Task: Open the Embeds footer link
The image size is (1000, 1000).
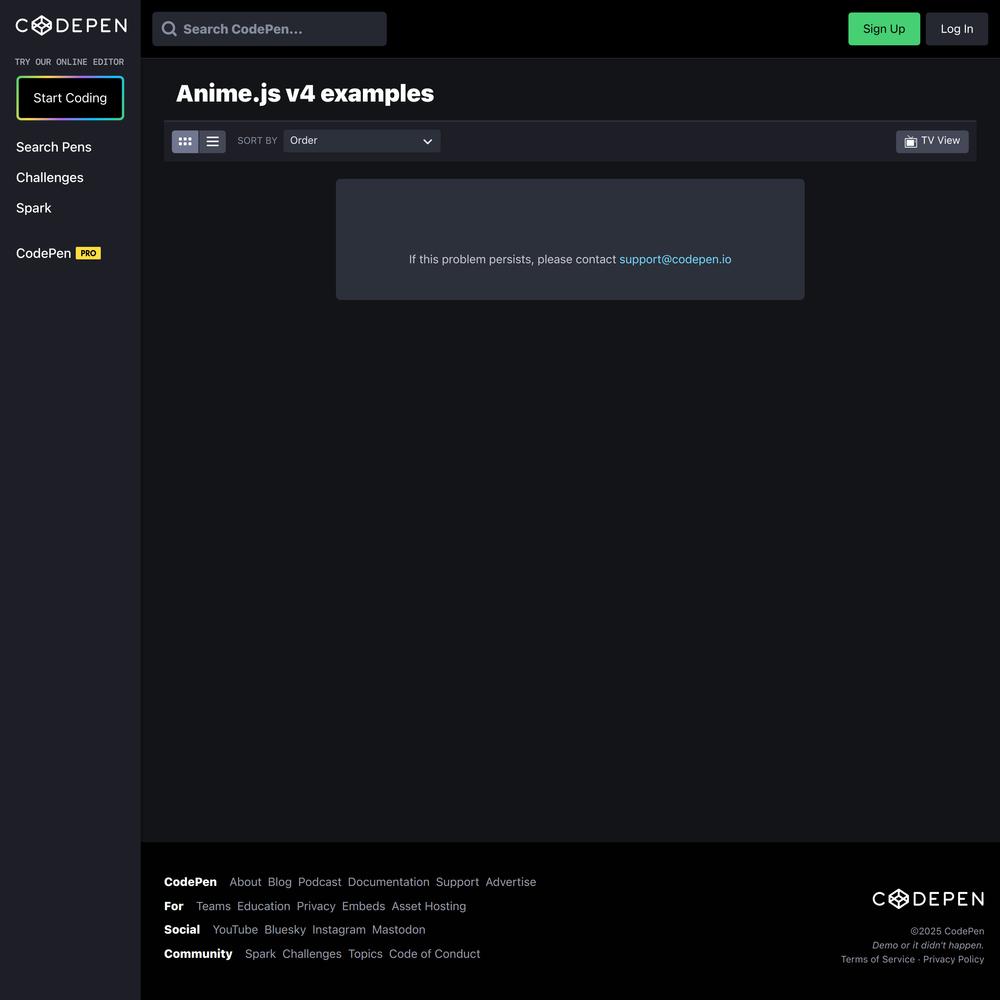Action: (364, 906)
